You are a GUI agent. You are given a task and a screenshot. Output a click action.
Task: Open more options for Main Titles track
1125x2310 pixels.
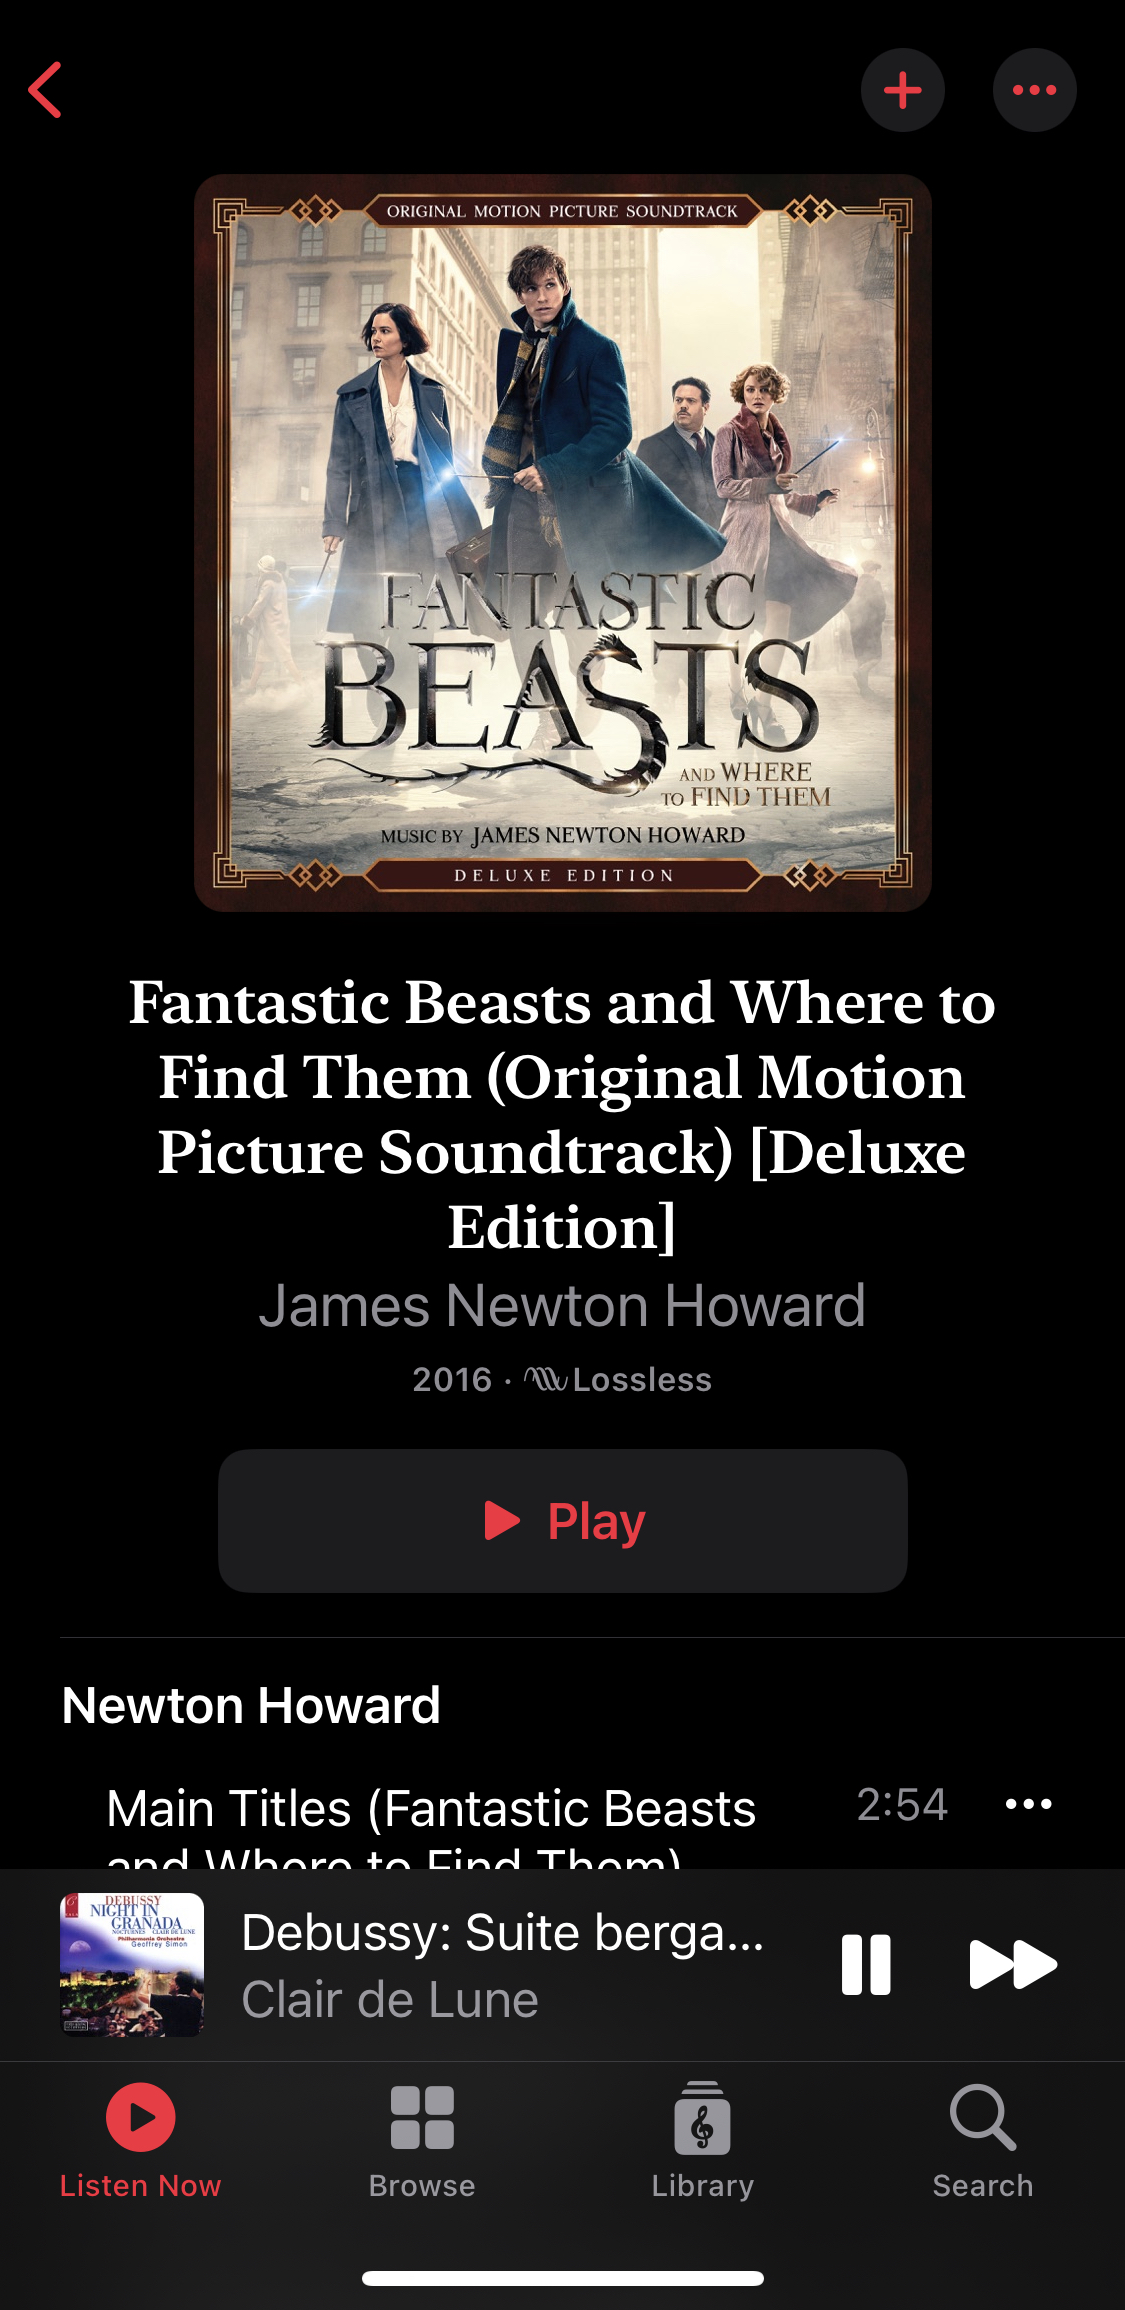[1029, 1804]
